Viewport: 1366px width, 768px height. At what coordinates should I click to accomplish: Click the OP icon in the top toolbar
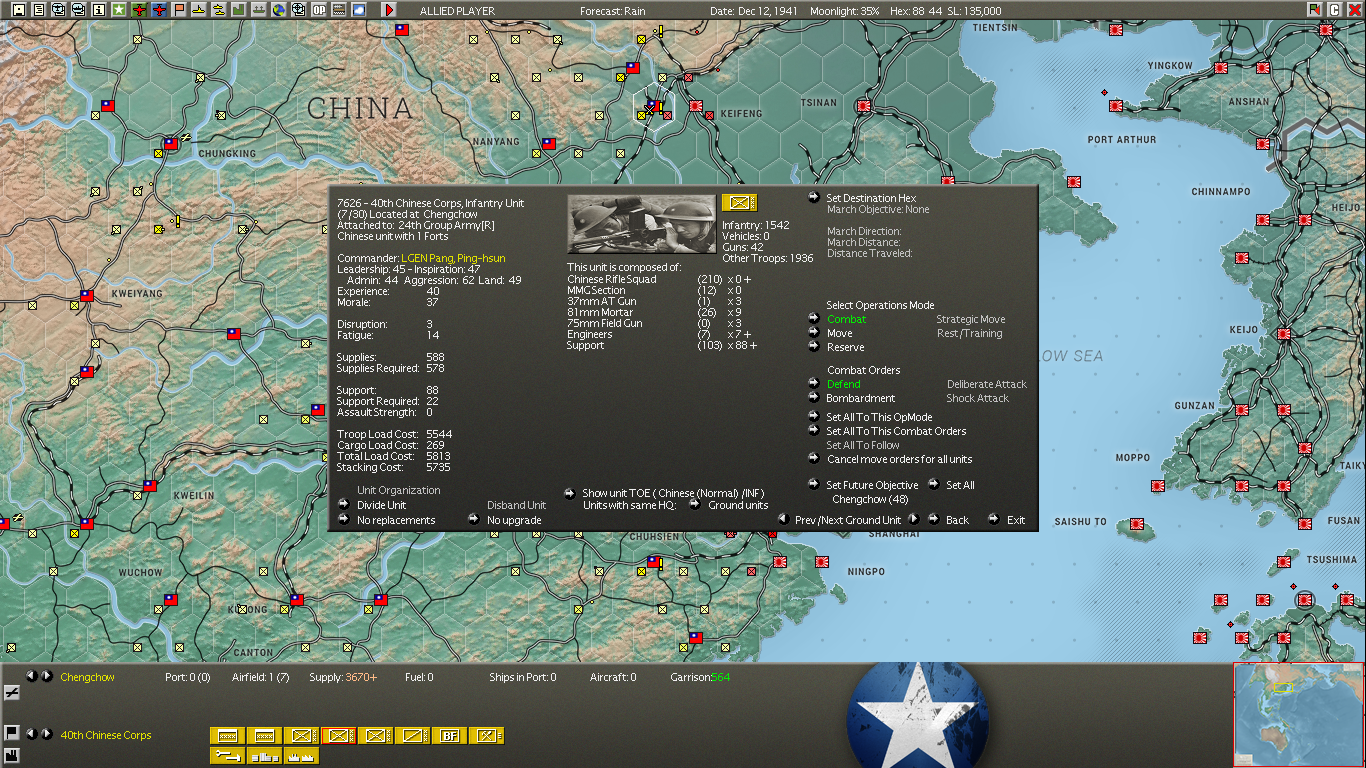[x=319, y=10]
